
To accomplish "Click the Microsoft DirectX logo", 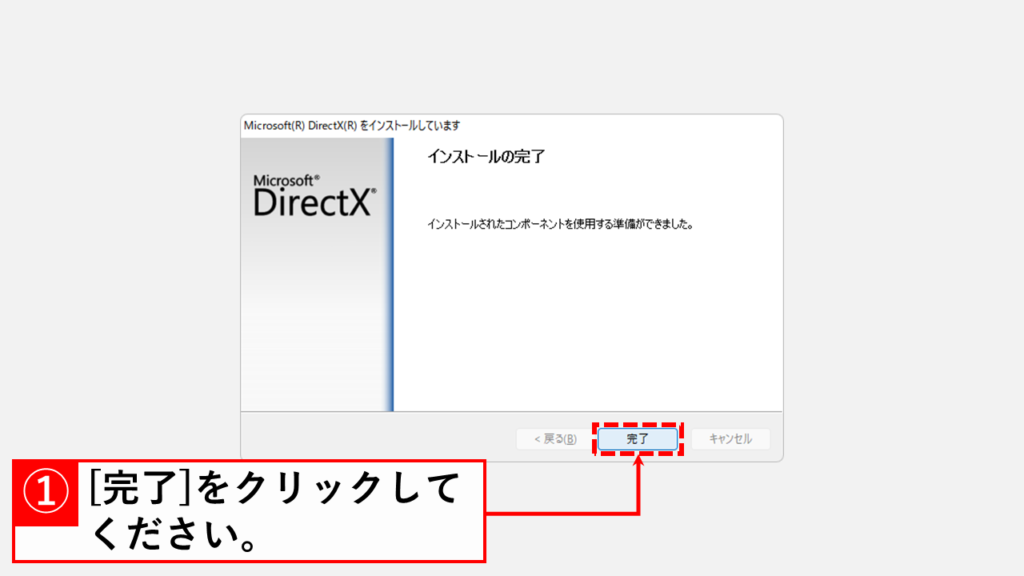I will pyautogui.click(x=315, y=195).
